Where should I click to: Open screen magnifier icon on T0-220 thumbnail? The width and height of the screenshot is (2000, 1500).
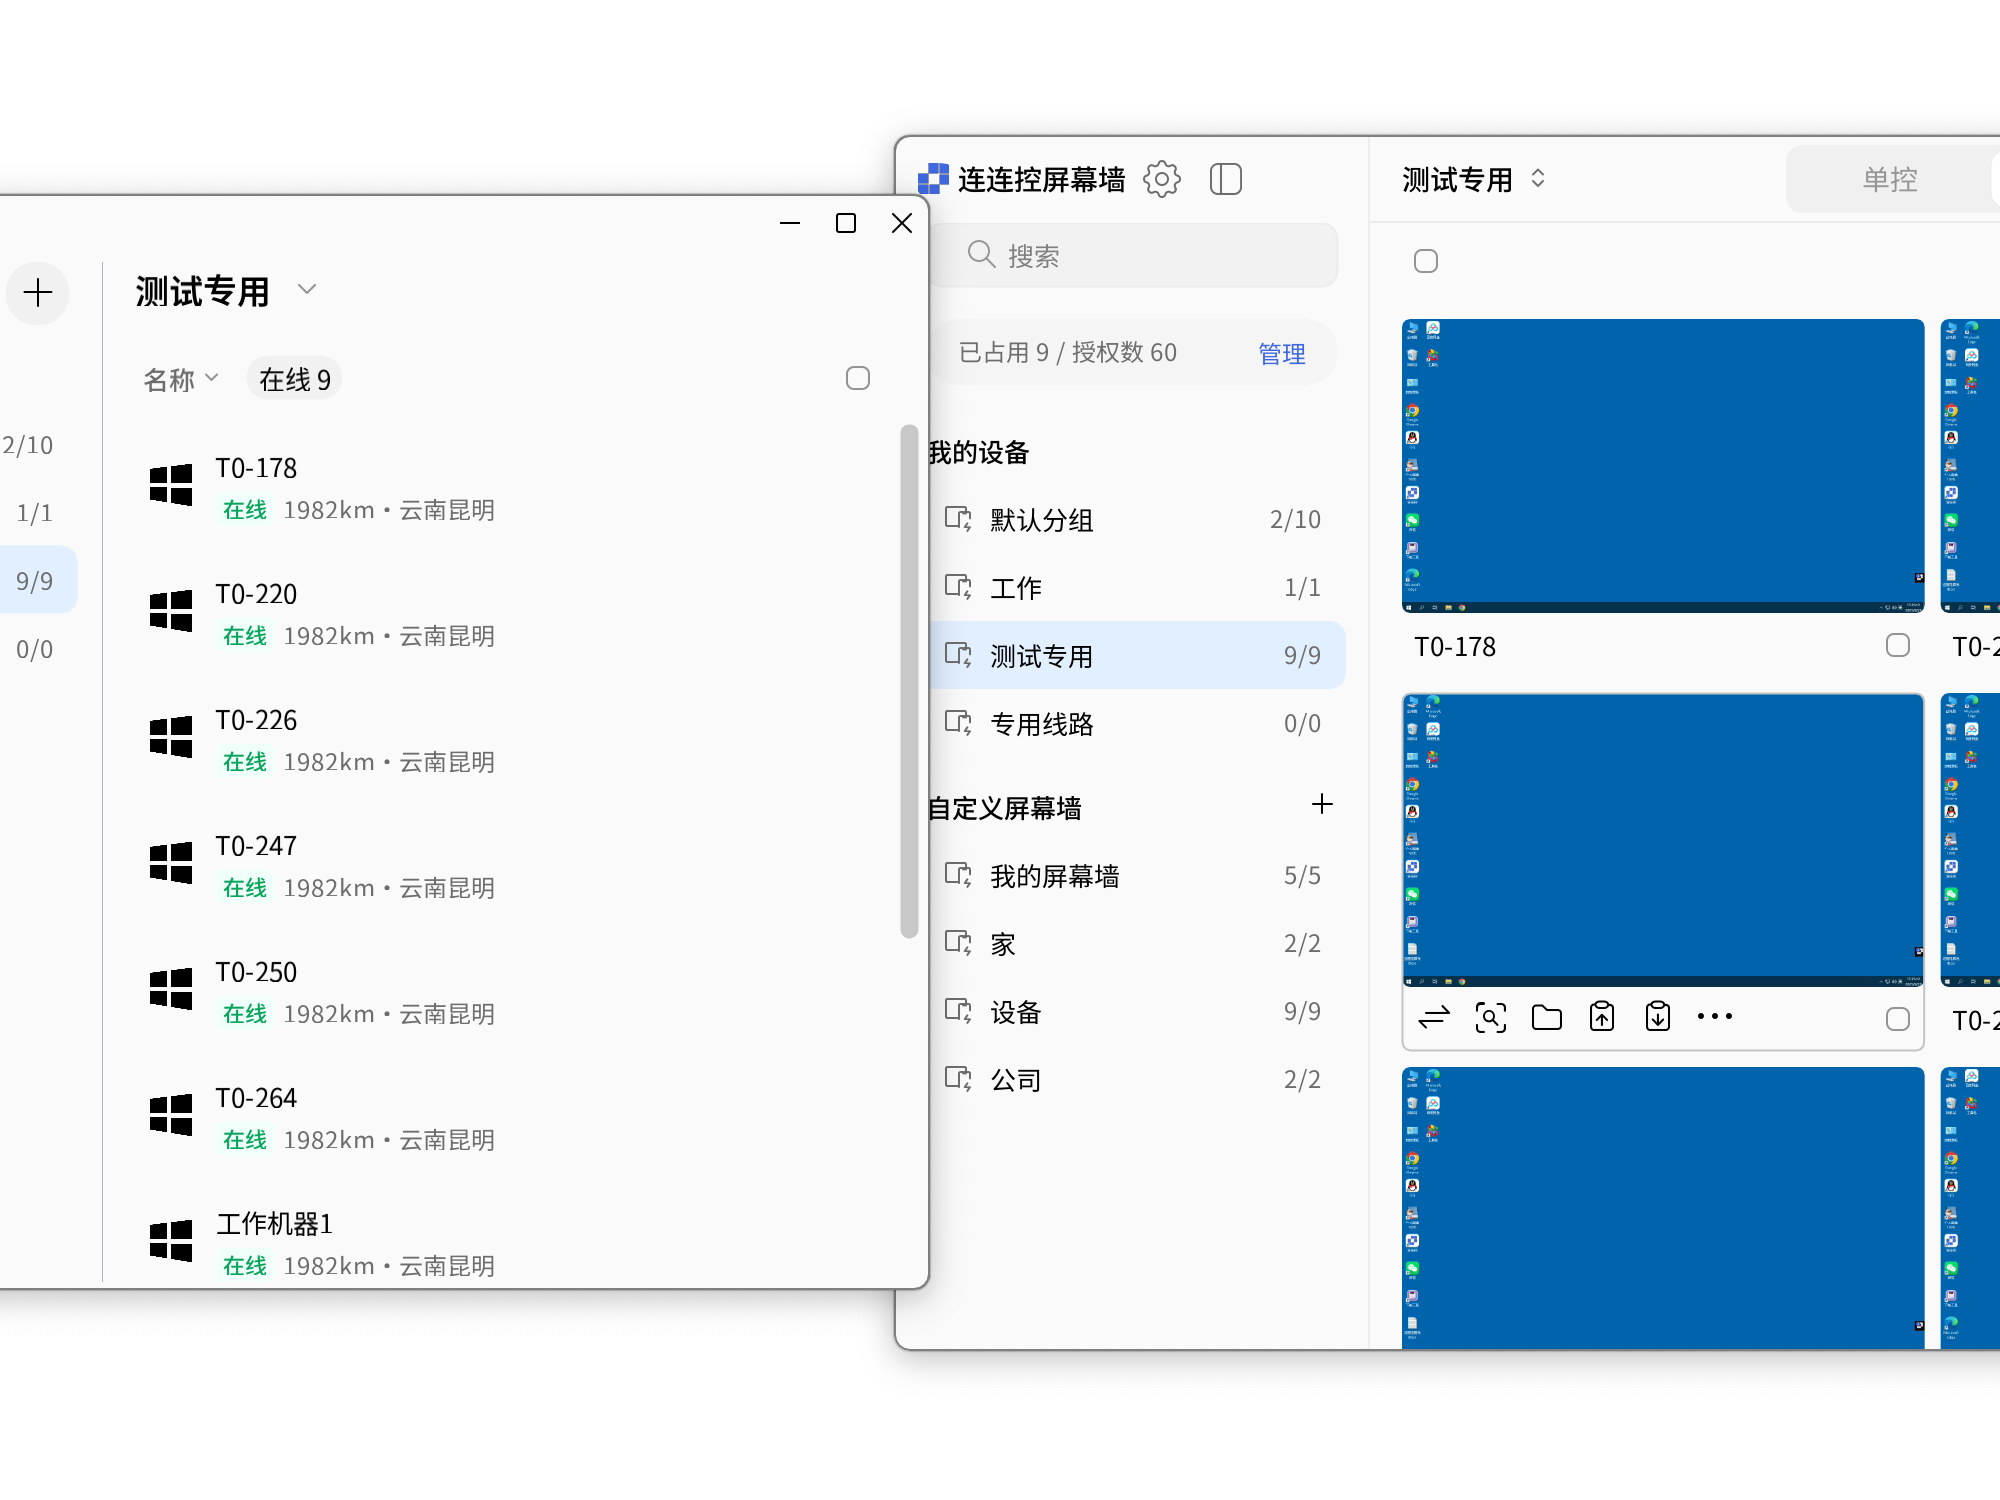1490,1016
